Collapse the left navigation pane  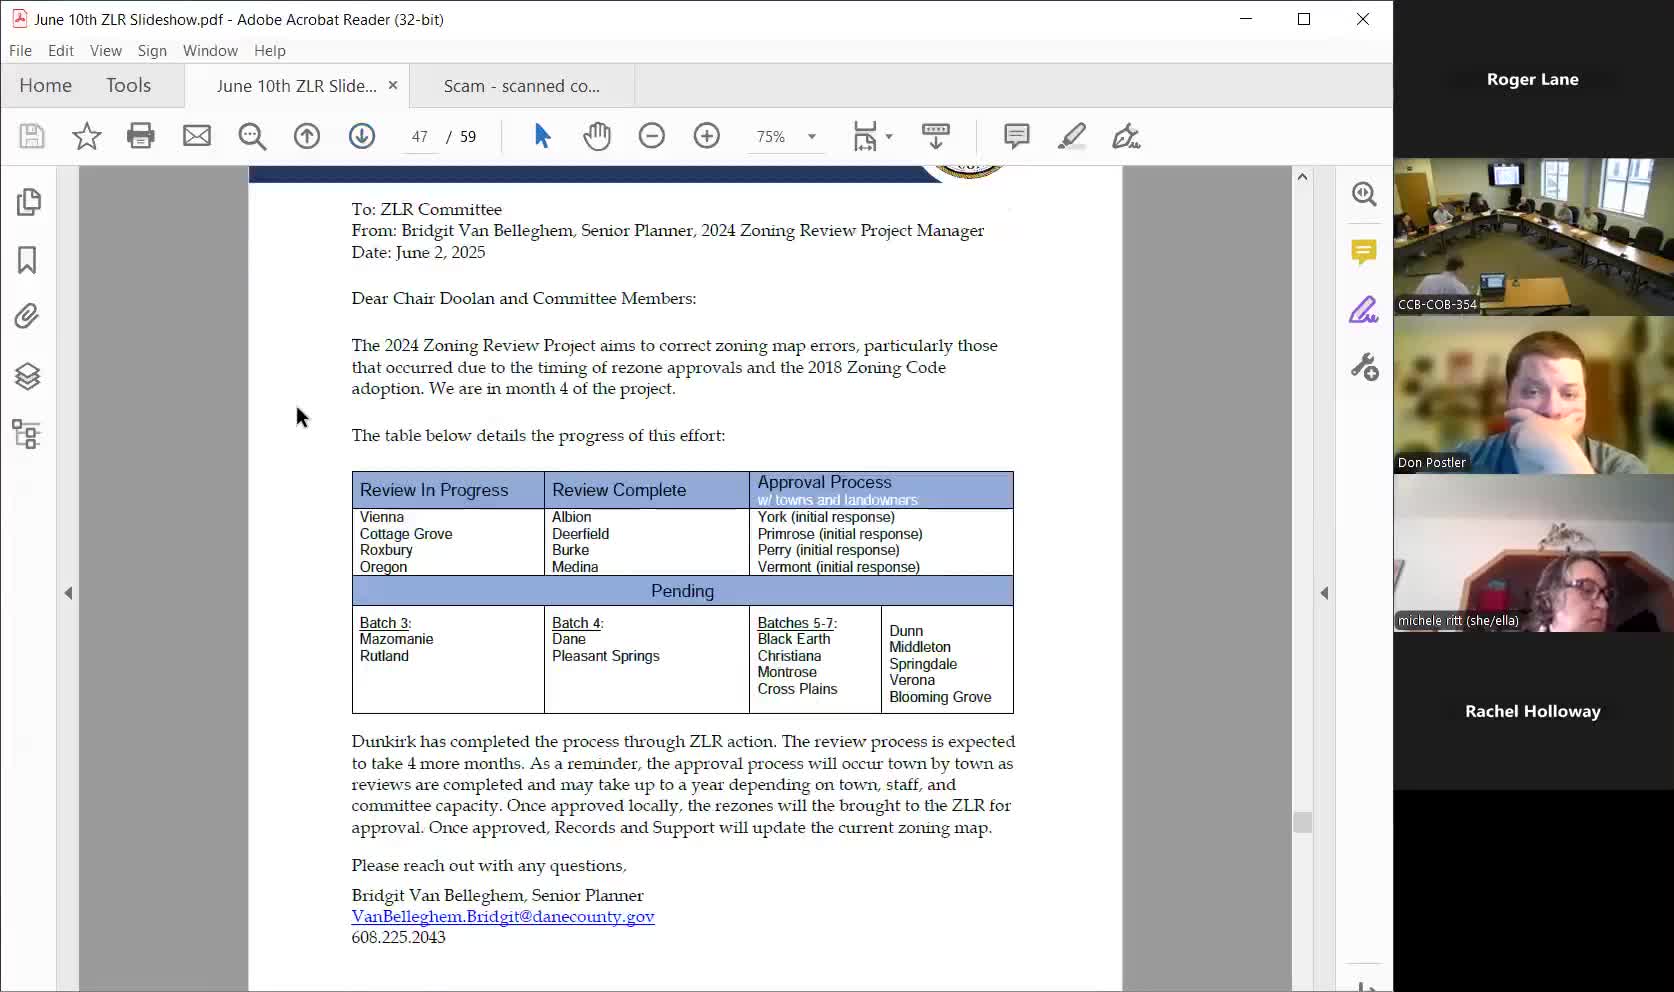point(68,593)
